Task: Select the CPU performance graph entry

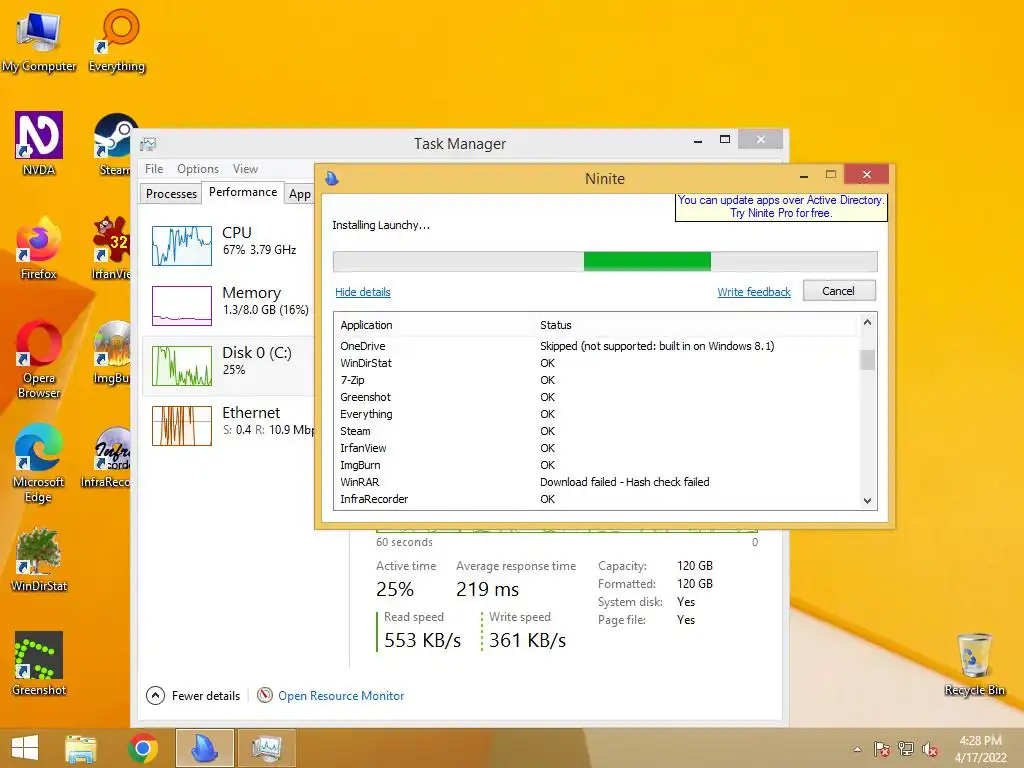Action: tap(229, 246)
